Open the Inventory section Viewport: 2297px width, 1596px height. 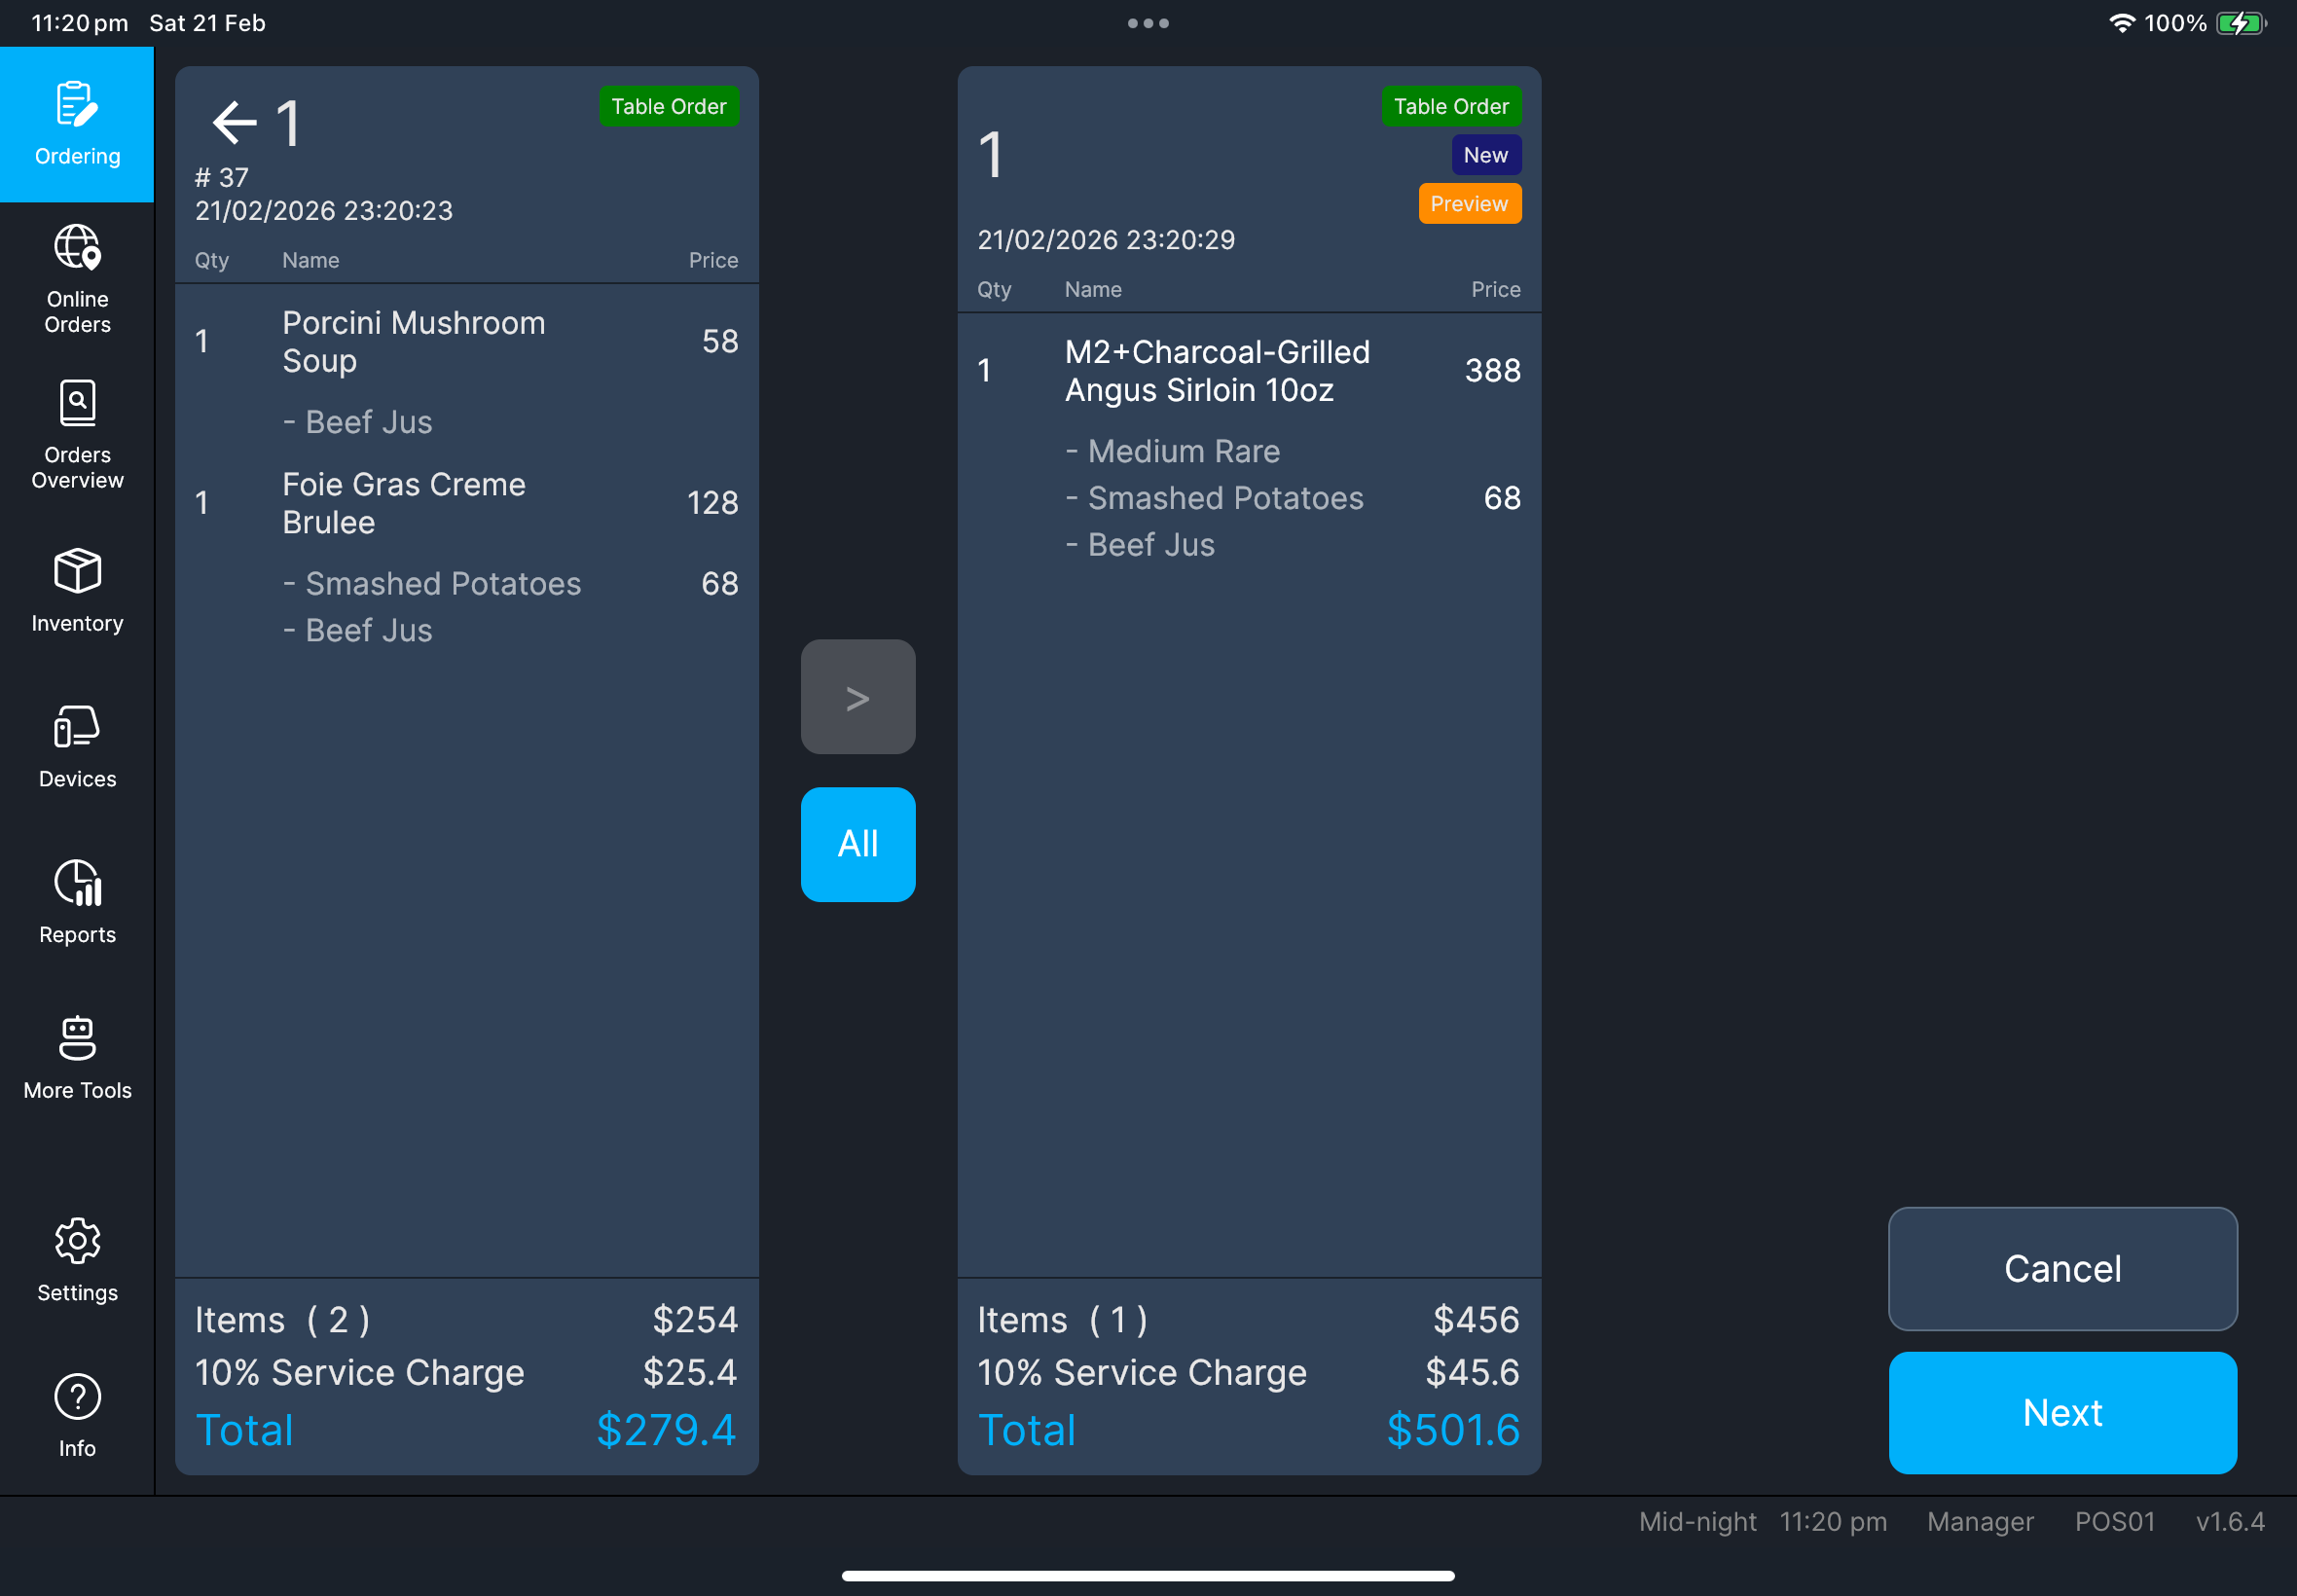(76, 590)
